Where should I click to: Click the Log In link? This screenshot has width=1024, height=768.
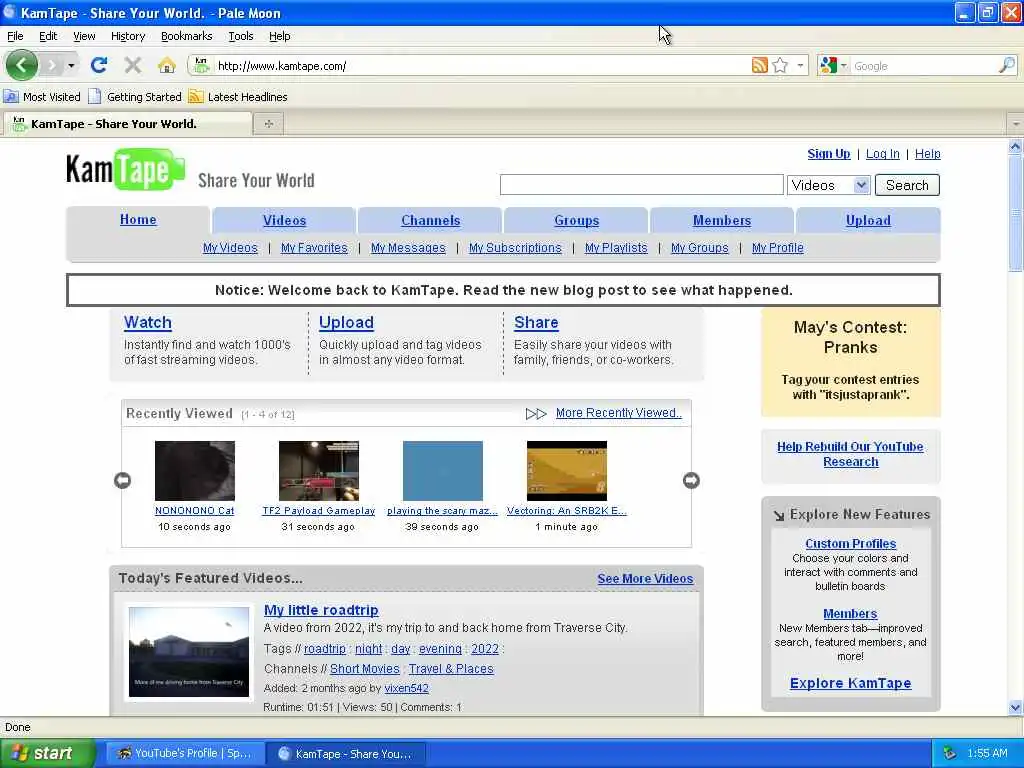(882, 154)
